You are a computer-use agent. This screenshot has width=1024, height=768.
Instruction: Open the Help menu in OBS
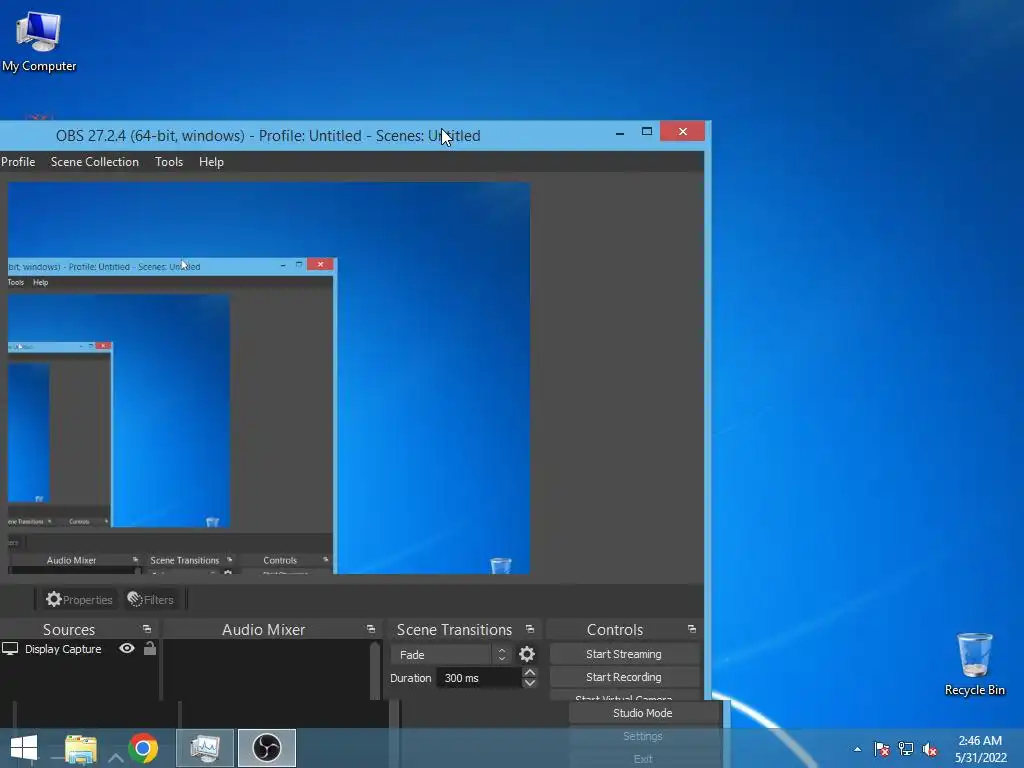(x=211, y=162)
